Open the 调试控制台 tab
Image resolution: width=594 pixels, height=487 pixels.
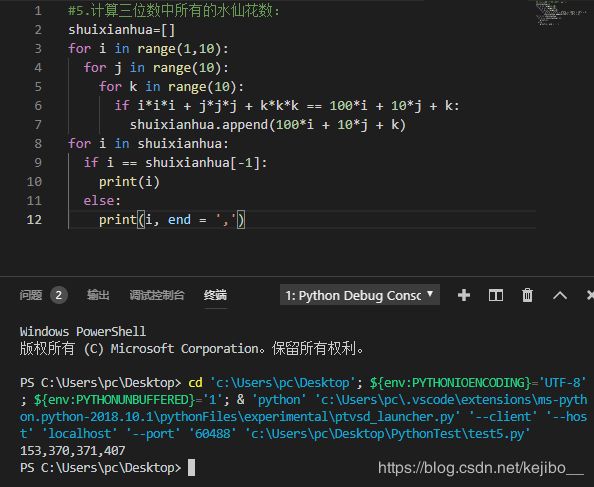(x=157, y=295)
